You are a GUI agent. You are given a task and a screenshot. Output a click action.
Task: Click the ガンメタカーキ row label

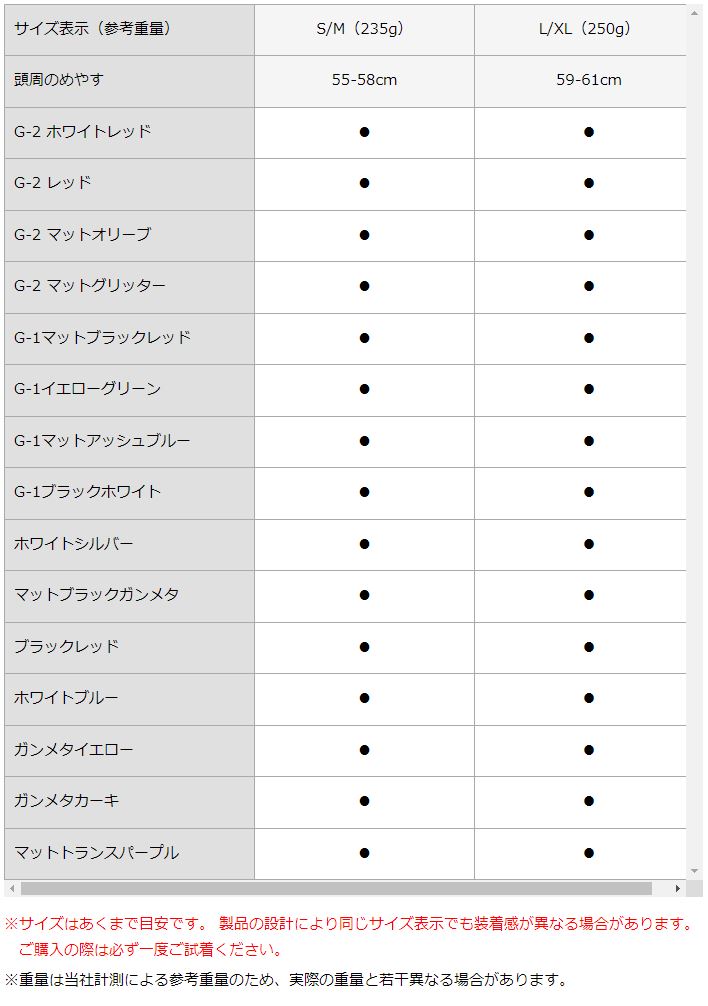[x=130, y=801]
